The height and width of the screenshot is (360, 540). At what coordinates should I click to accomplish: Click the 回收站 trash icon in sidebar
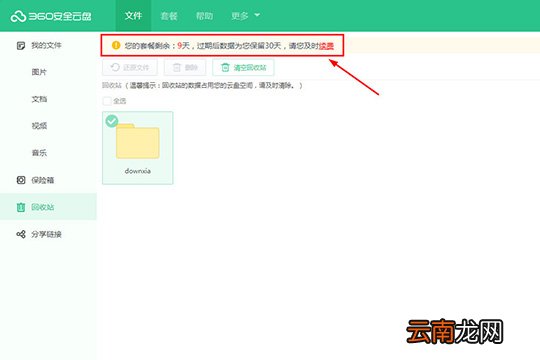(21, 207)
